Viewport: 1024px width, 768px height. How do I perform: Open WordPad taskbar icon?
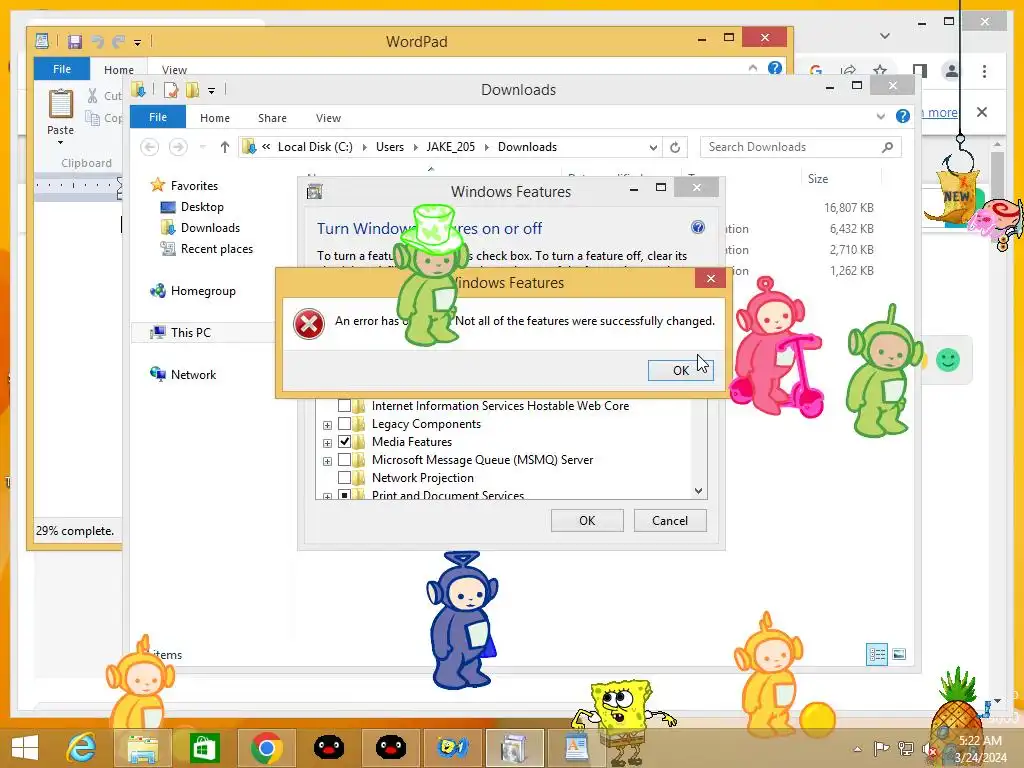576,748
